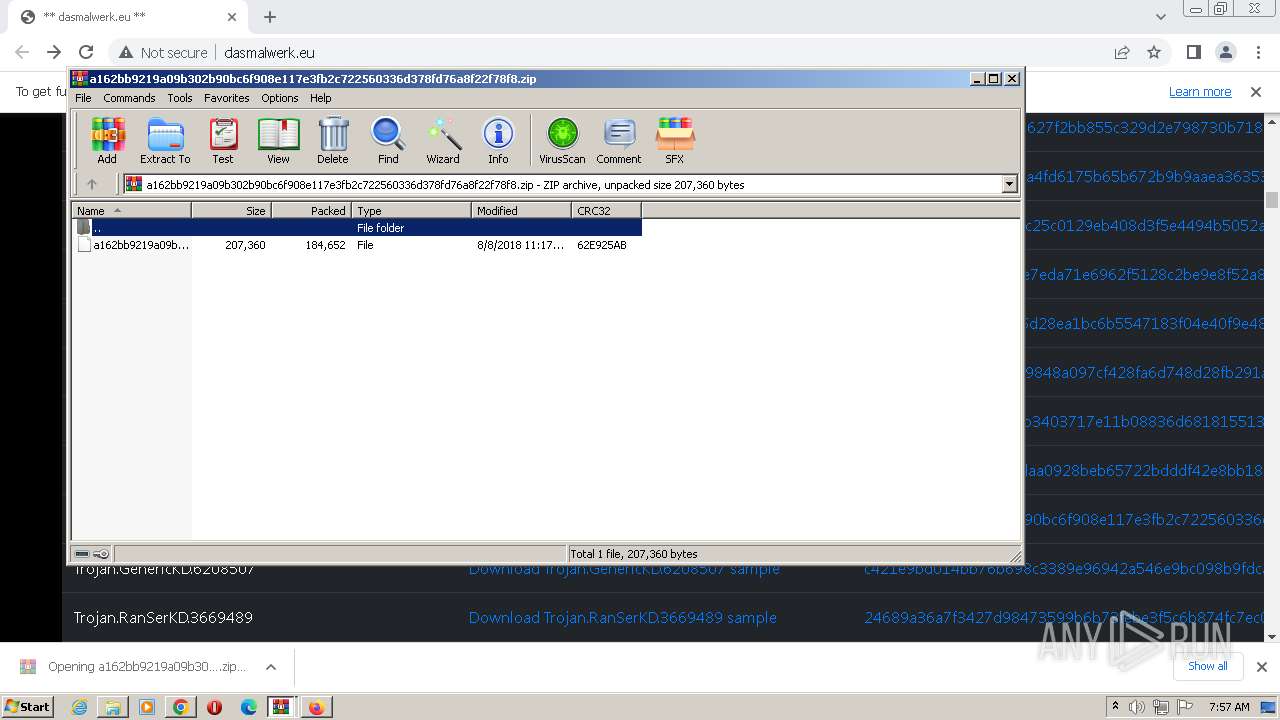
Task: Expand the archive path dropdown
Action: tap(1009, 184)
